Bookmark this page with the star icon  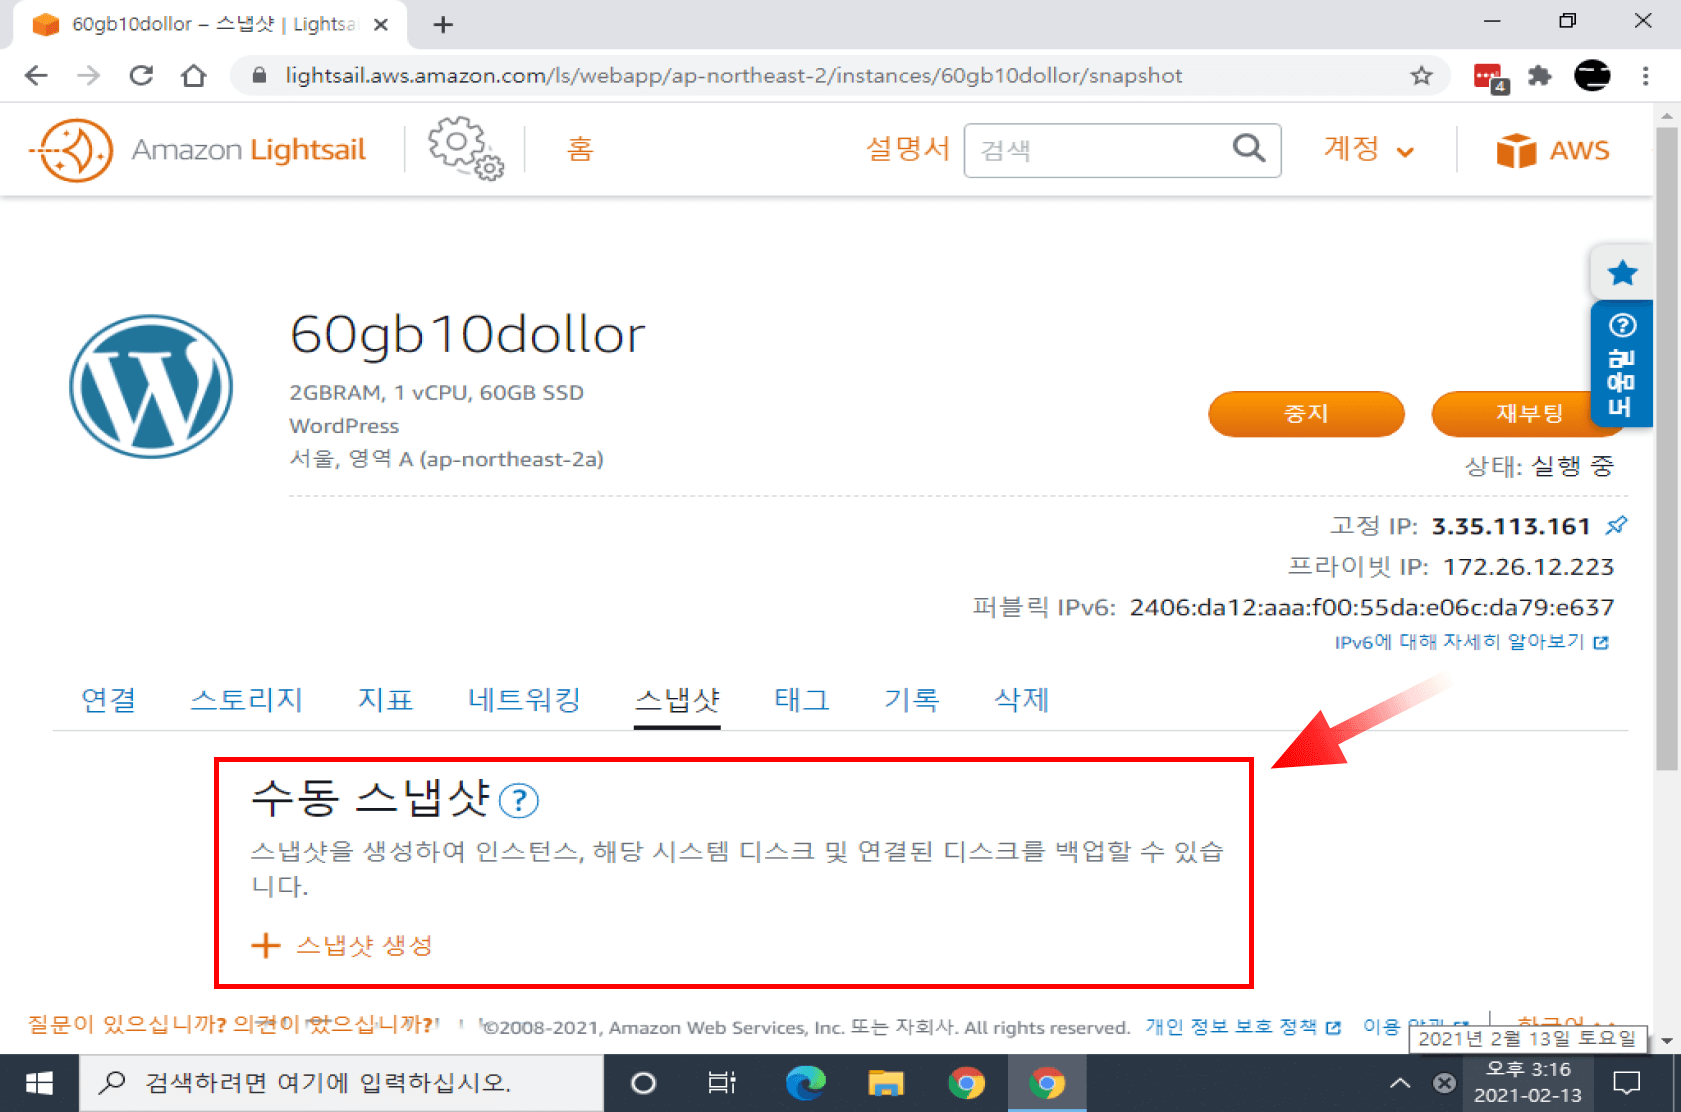coord(1421,75)
